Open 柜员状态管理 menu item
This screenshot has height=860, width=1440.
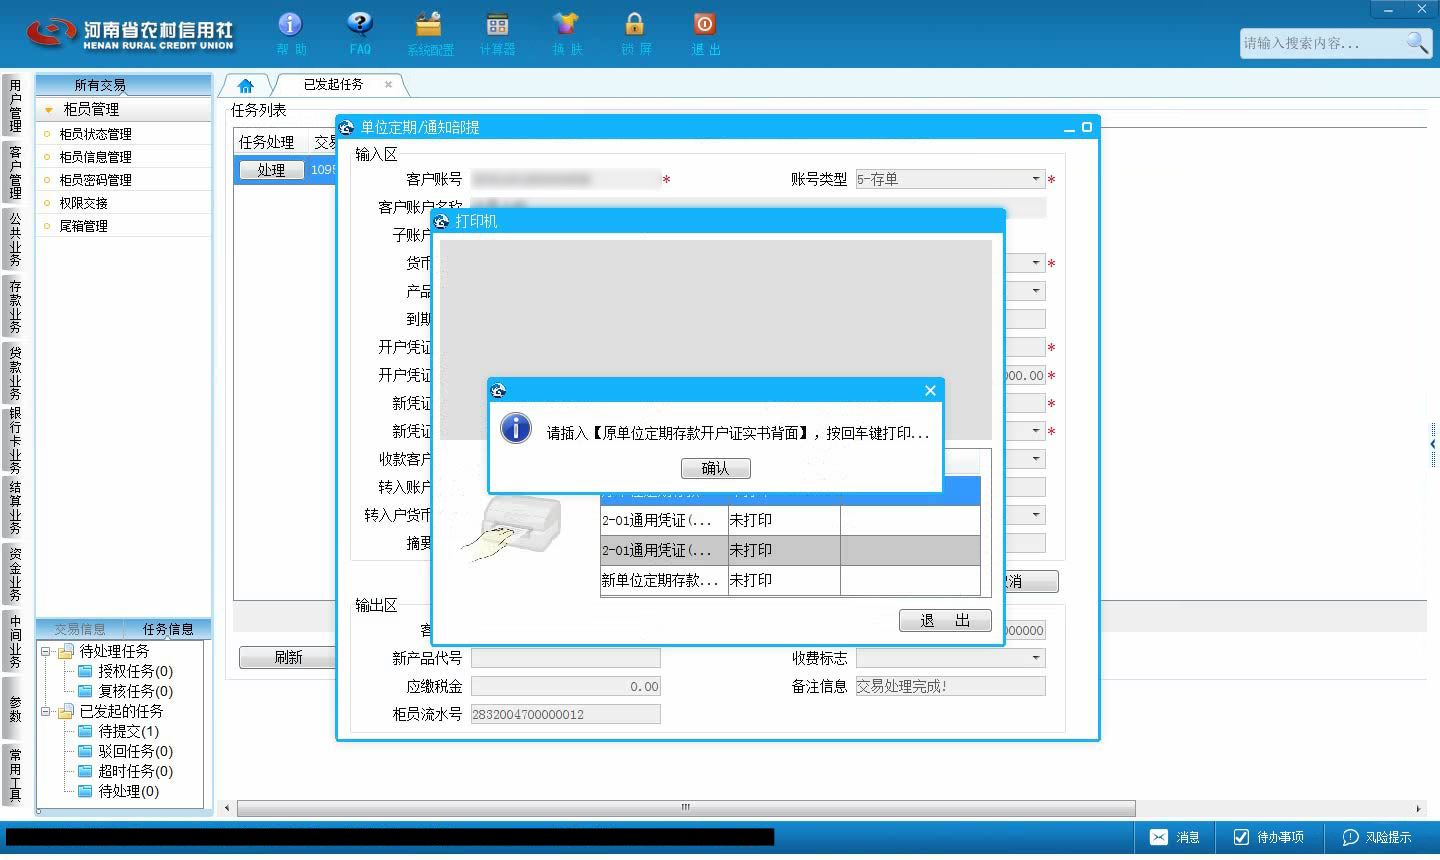(x=95, y=134)
